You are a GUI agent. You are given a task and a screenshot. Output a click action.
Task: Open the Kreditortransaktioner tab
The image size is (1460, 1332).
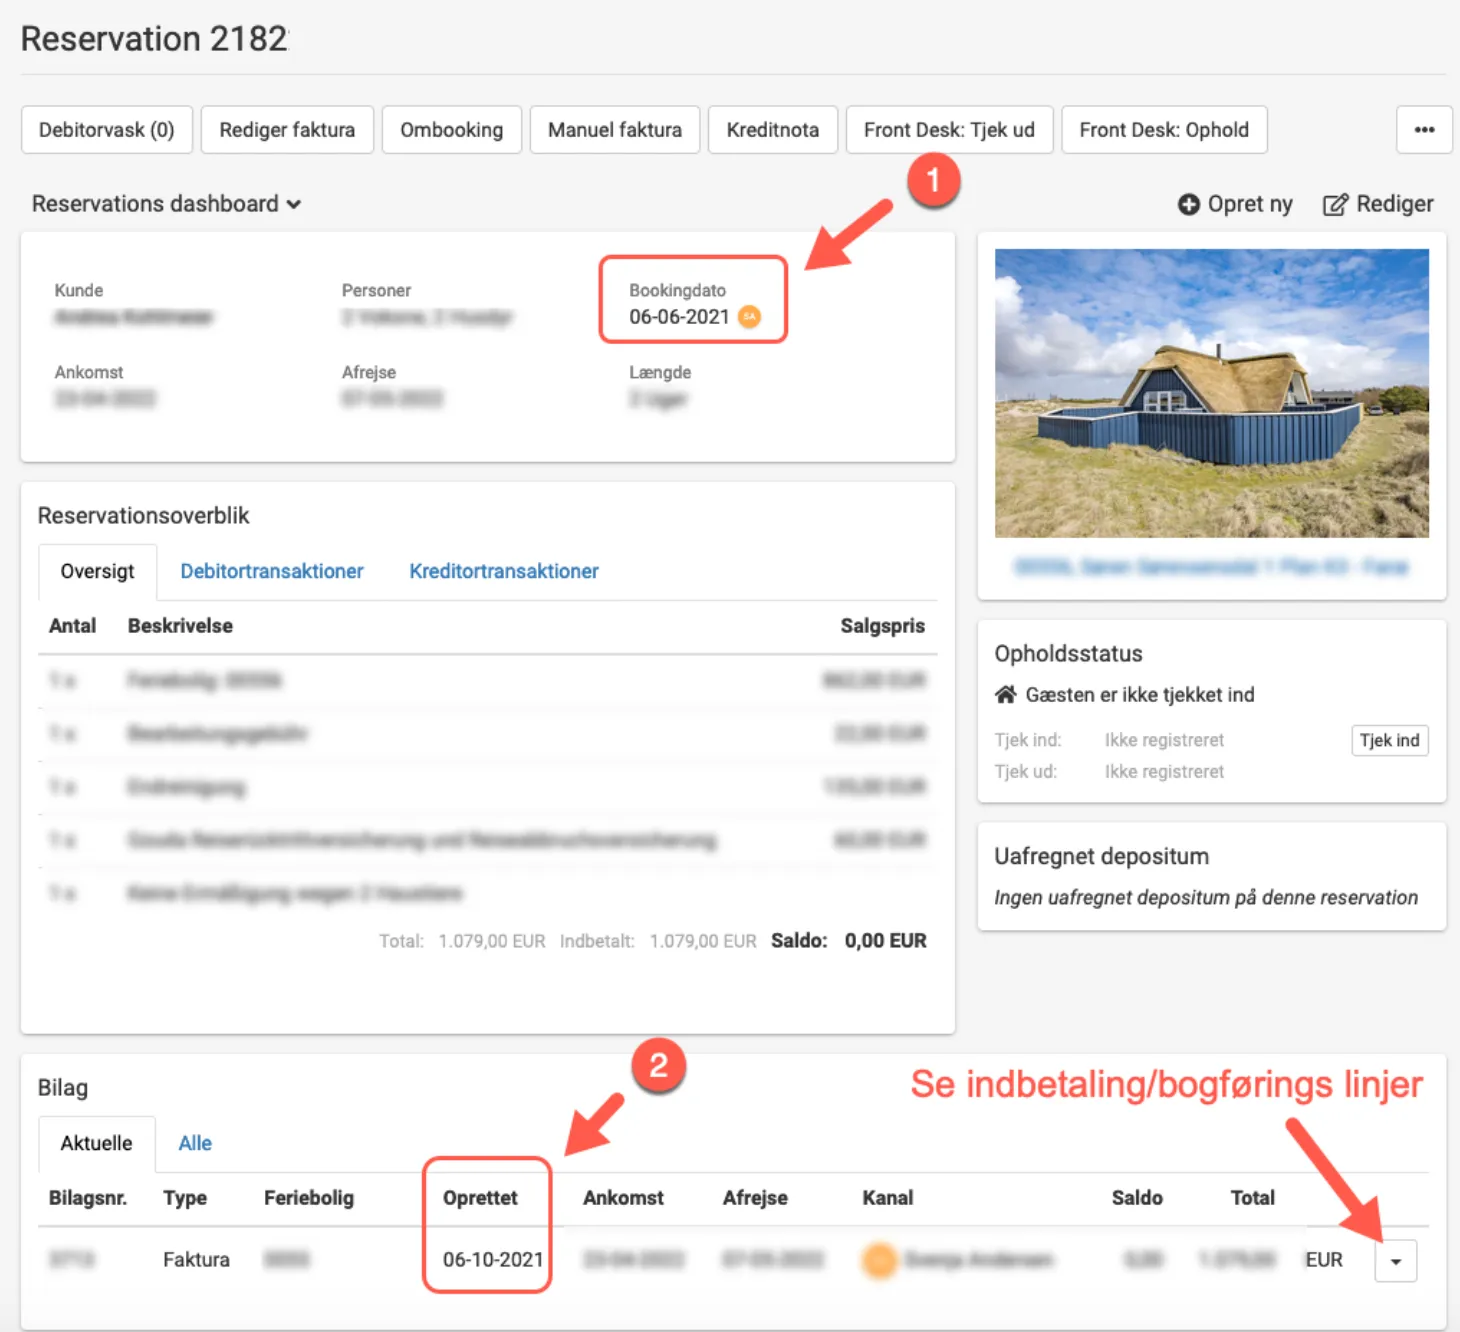tap(503, 571)
